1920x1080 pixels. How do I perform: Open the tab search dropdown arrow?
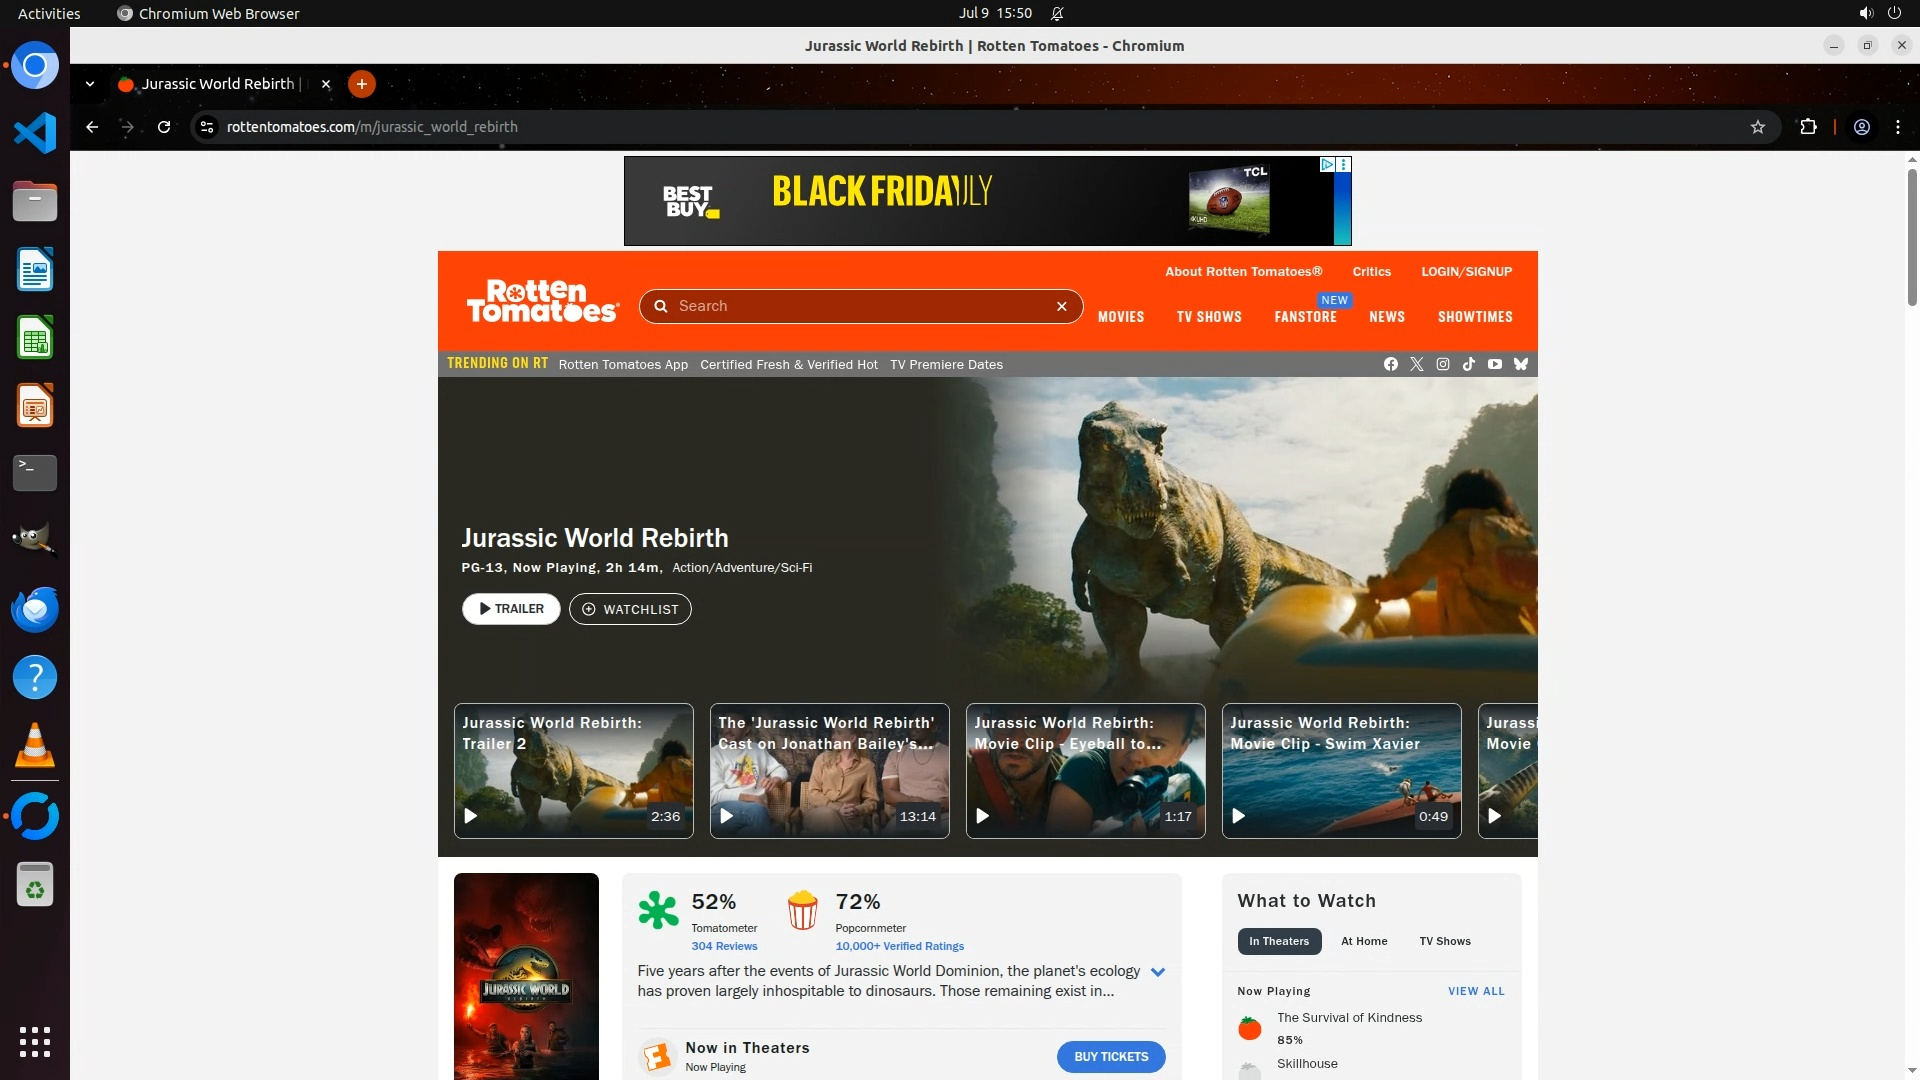point(90,84)
